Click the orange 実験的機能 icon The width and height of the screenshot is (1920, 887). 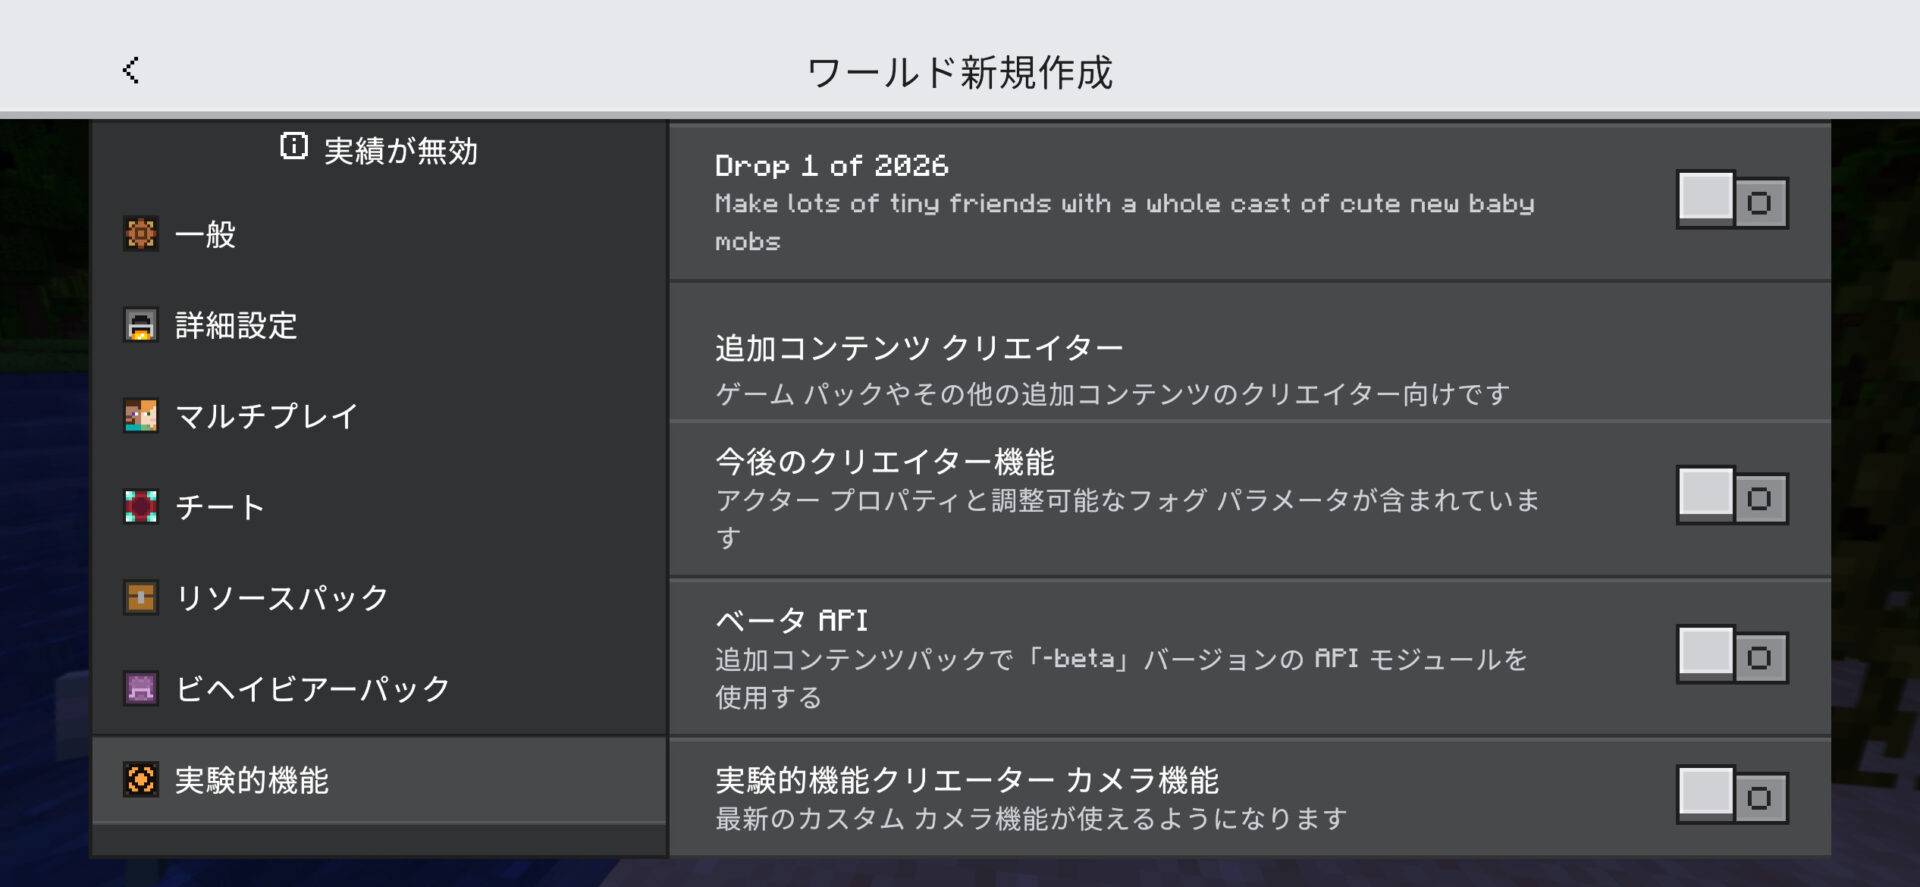tap(141, 780)
